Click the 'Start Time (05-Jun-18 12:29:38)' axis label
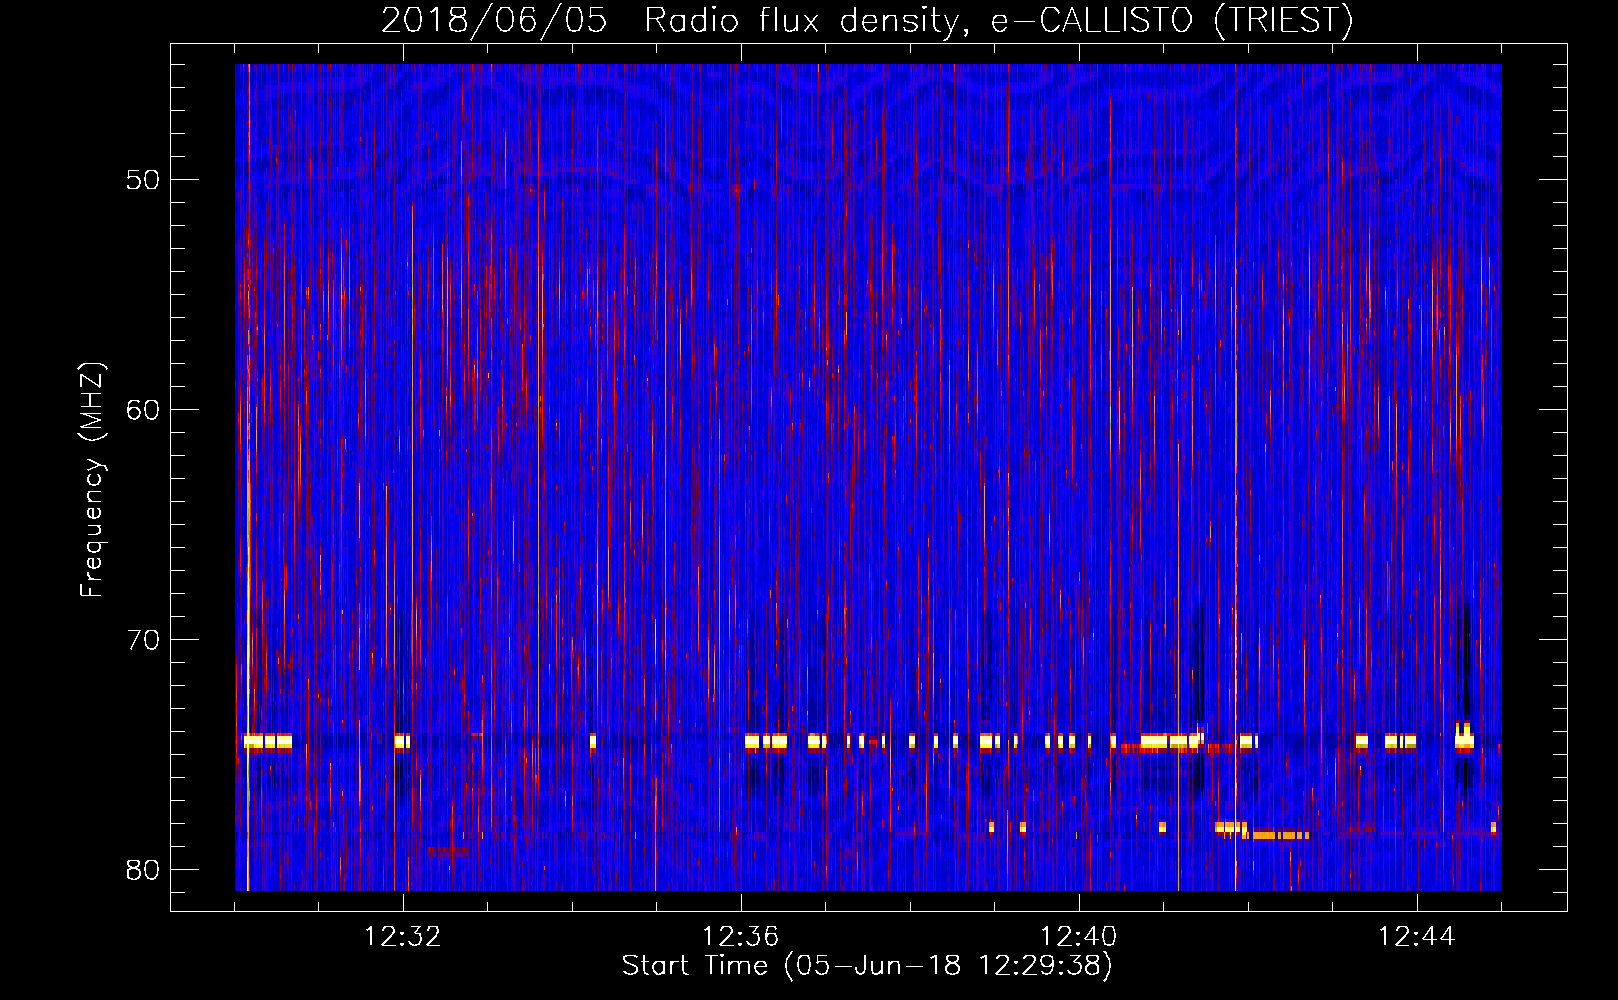The height and width of the screenshot is (1000, 1618). [x=867, y=966]
